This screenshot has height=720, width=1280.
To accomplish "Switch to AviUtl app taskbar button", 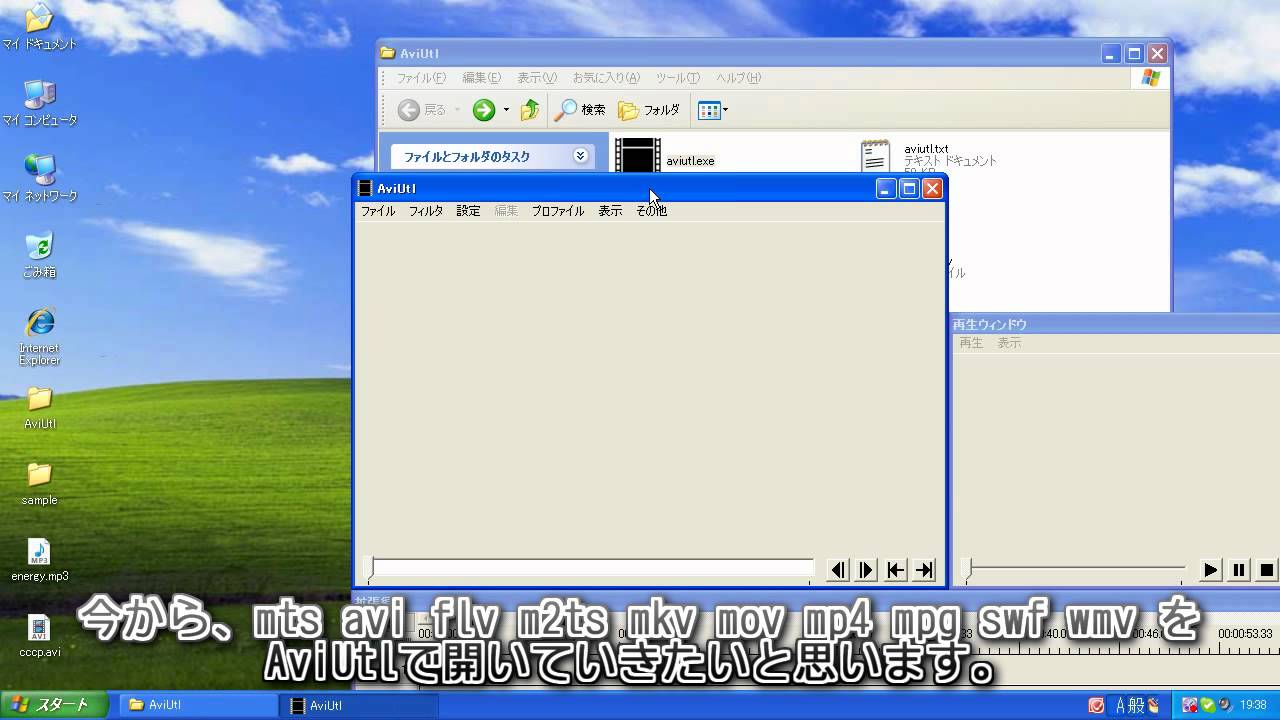I will click(359, 705).
